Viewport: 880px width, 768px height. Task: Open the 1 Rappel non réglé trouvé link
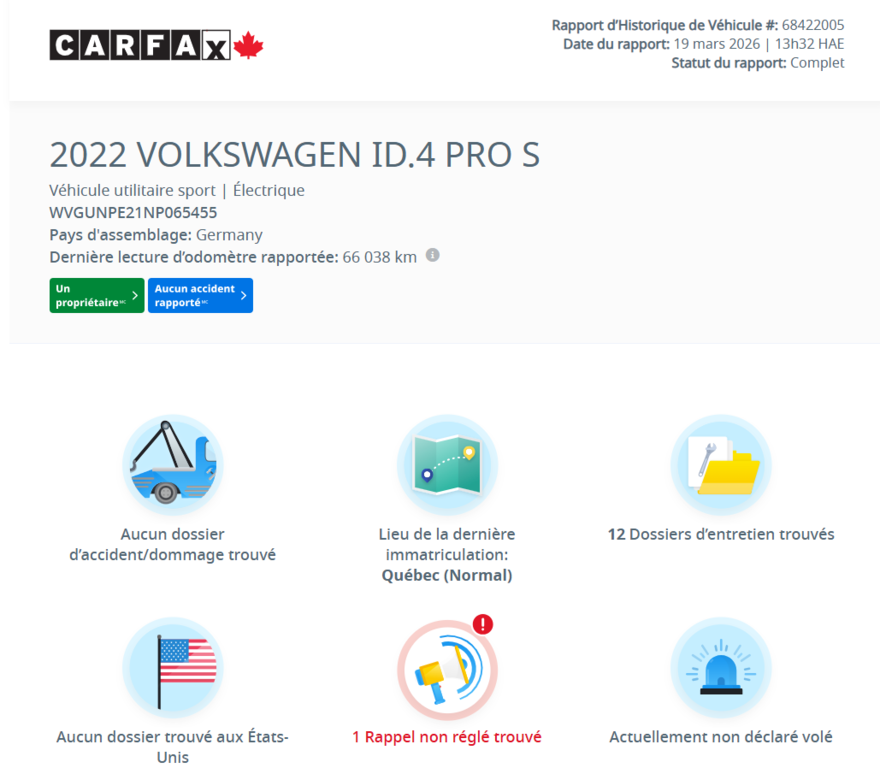click(x=447, y=736)
